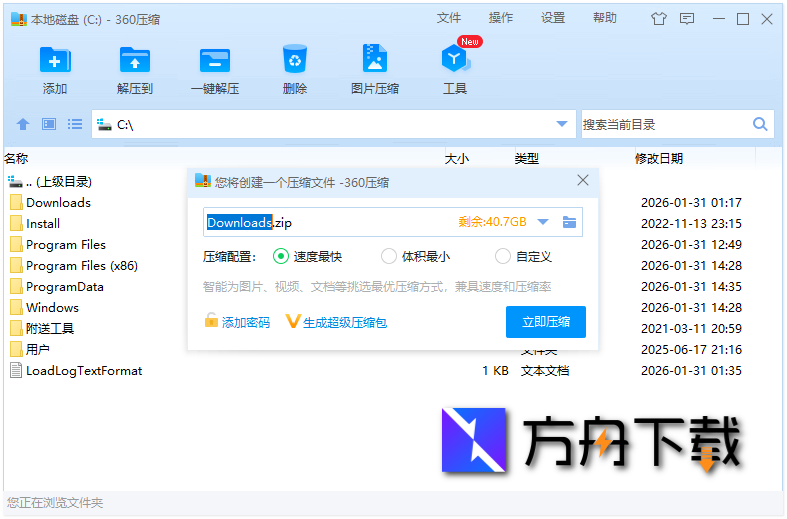Switch to thumbnail view icon
The image size is (787, 519).
[49, 124]
